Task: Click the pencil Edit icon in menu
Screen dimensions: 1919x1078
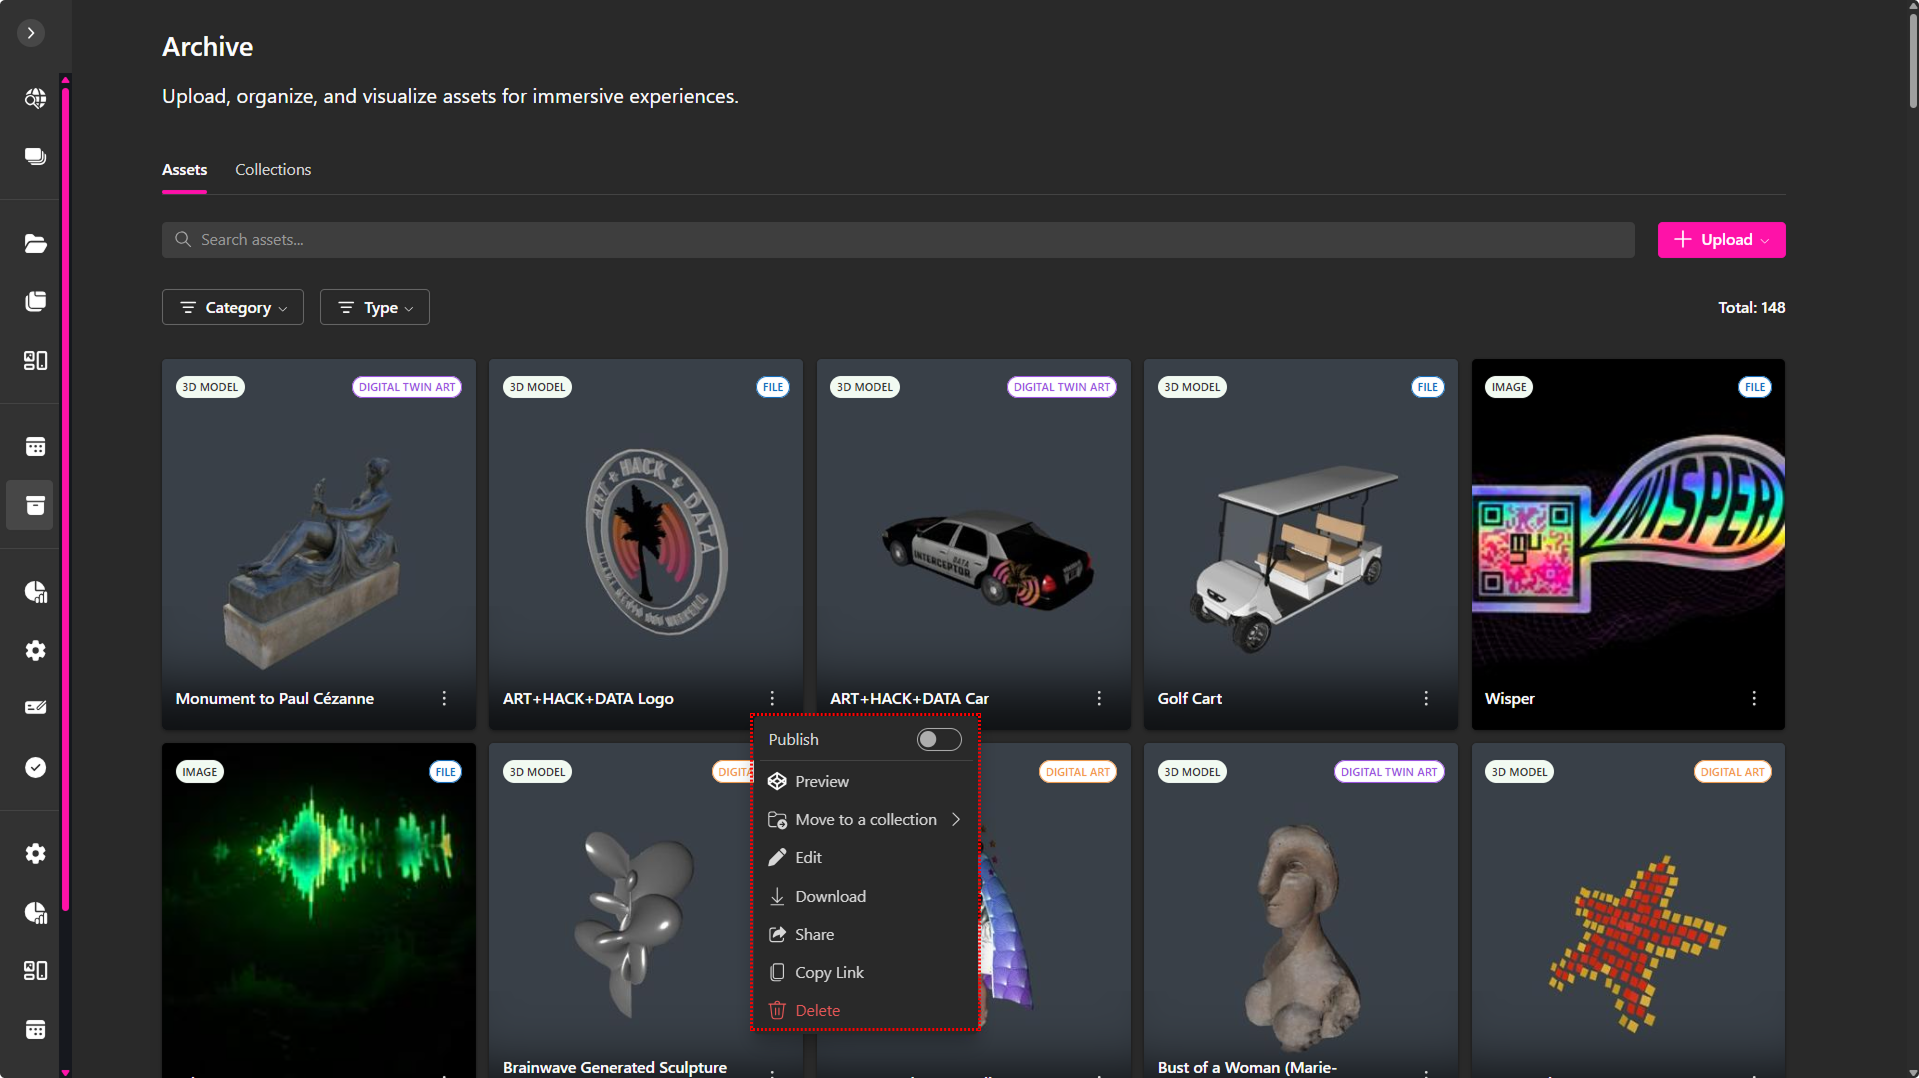Action: tap(777, 857)
